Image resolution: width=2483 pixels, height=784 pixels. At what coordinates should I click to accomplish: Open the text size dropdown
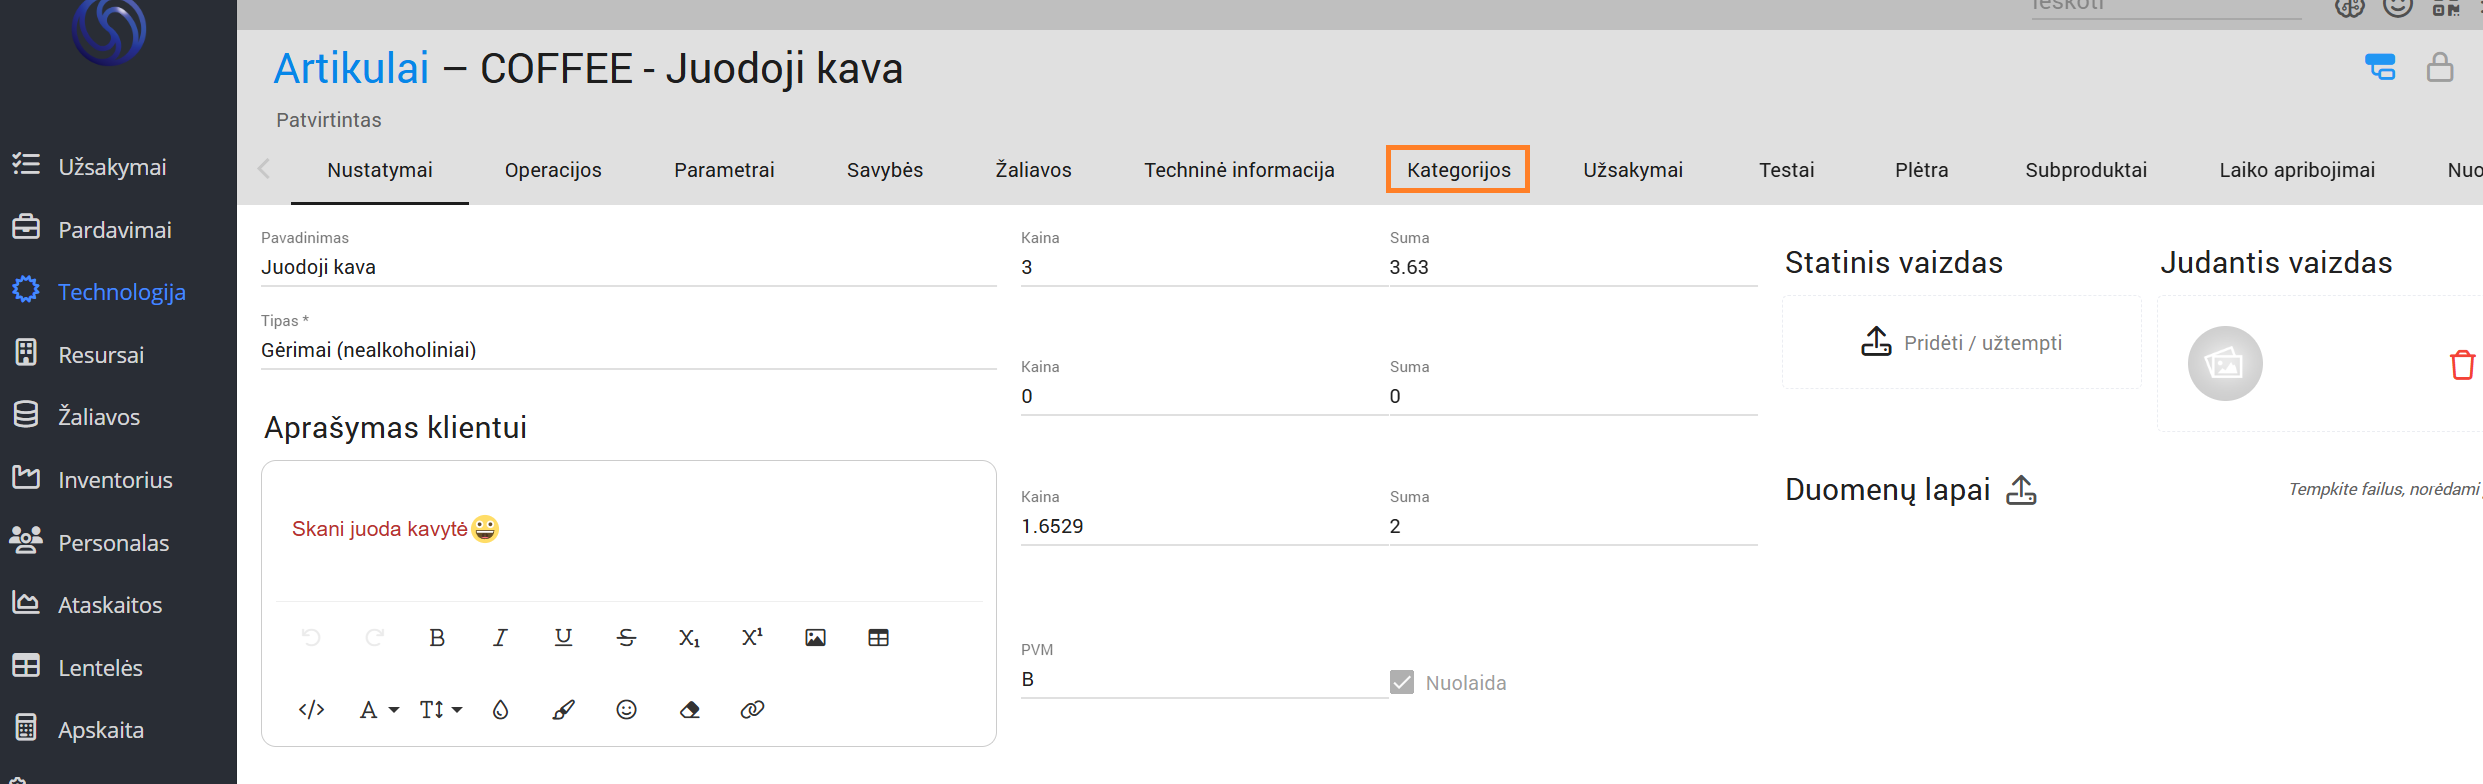tap(440, 710)
